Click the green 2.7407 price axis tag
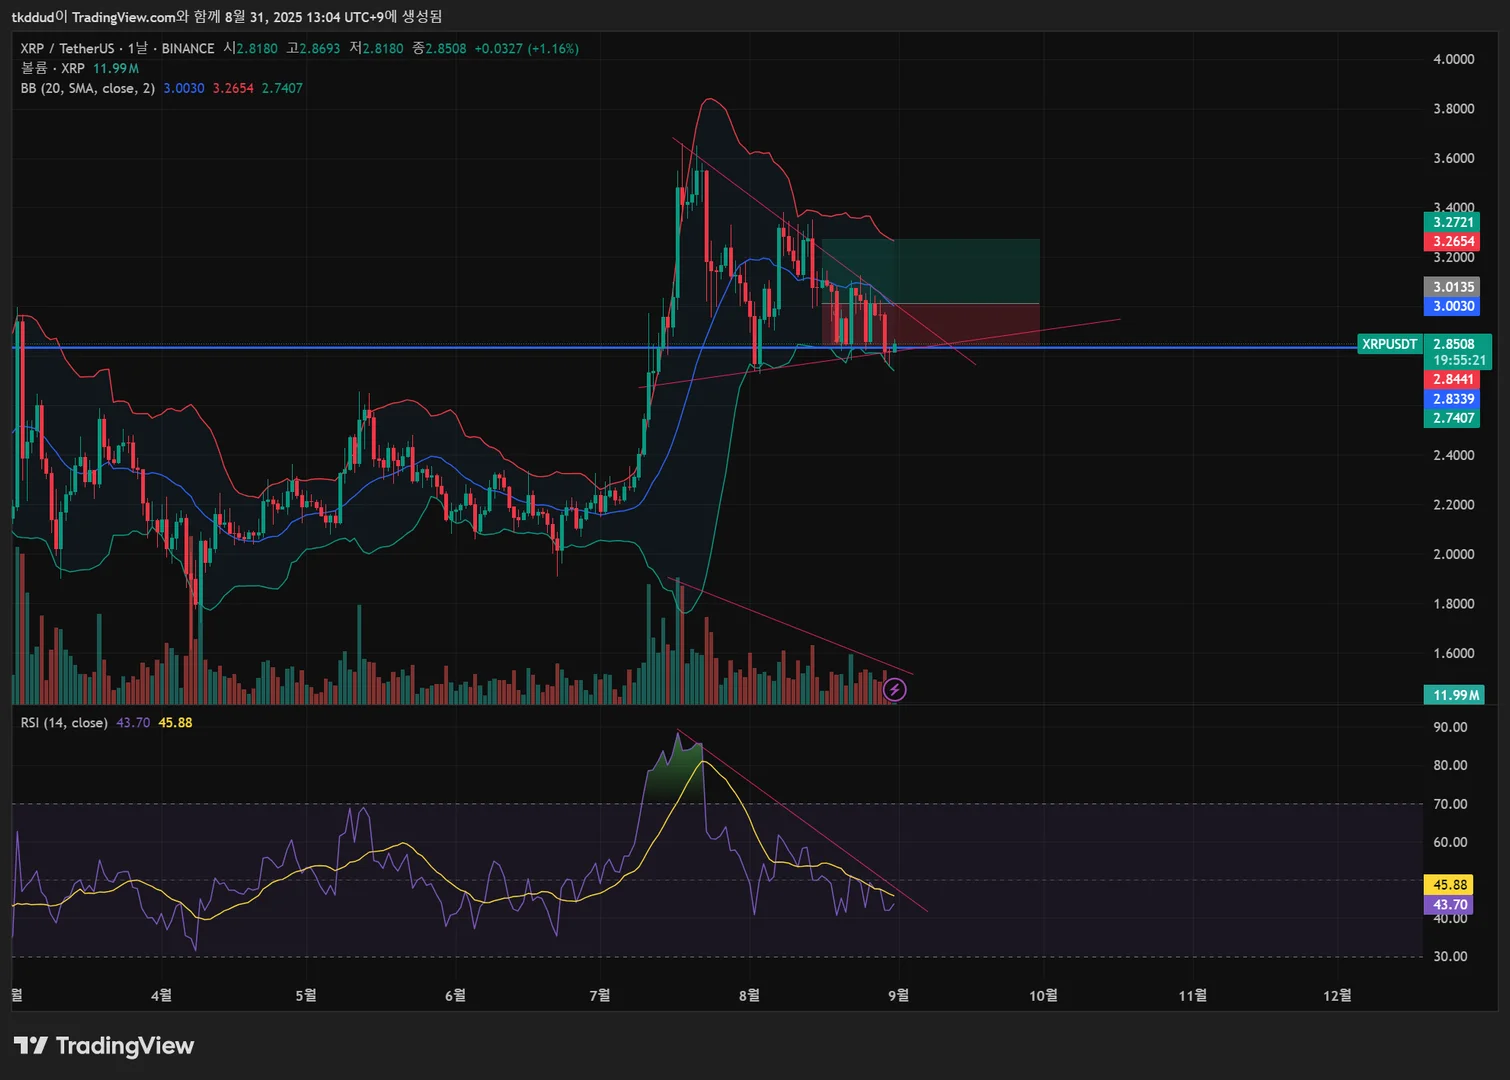Screen dimensions: 1510x1080 pos(1452,418)
